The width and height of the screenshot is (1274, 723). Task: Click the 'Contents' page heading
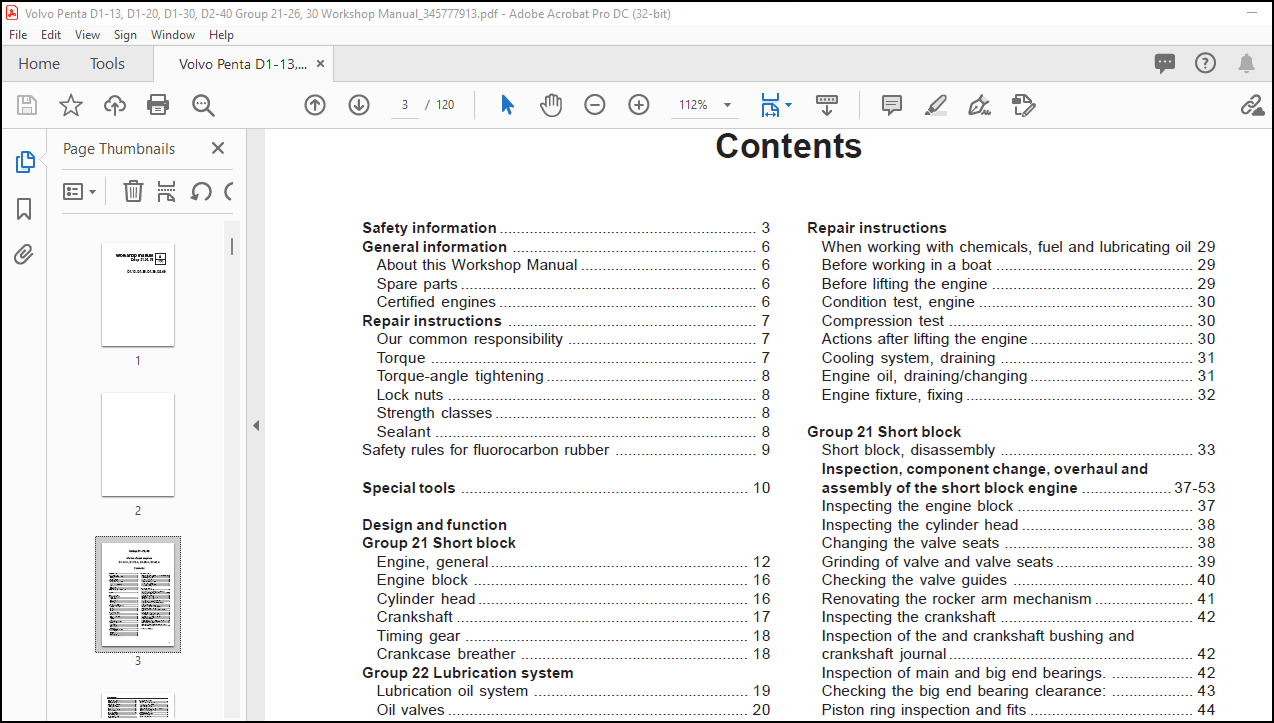coord(789,146)
